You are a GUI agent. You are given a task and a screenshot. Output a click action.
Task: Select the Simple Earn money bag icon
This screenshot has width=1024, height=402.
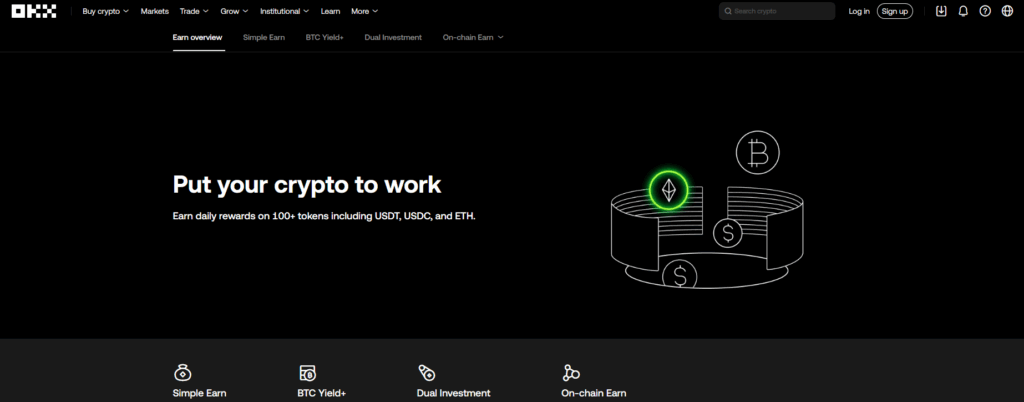click(x=182, y=373)
